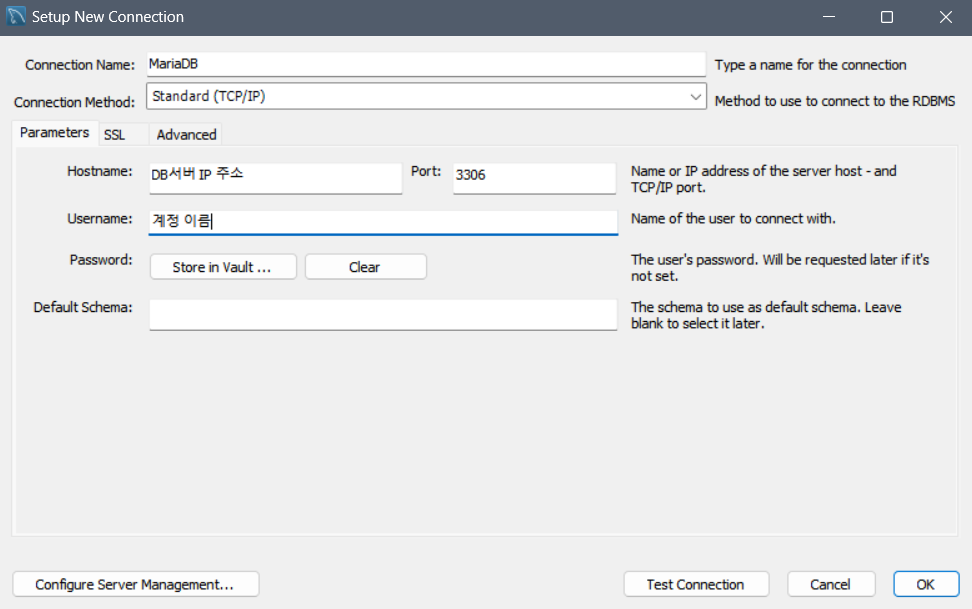The image size is (972, 609).
Task: Switch to the SSL tab
Action: tap(114, 135)
